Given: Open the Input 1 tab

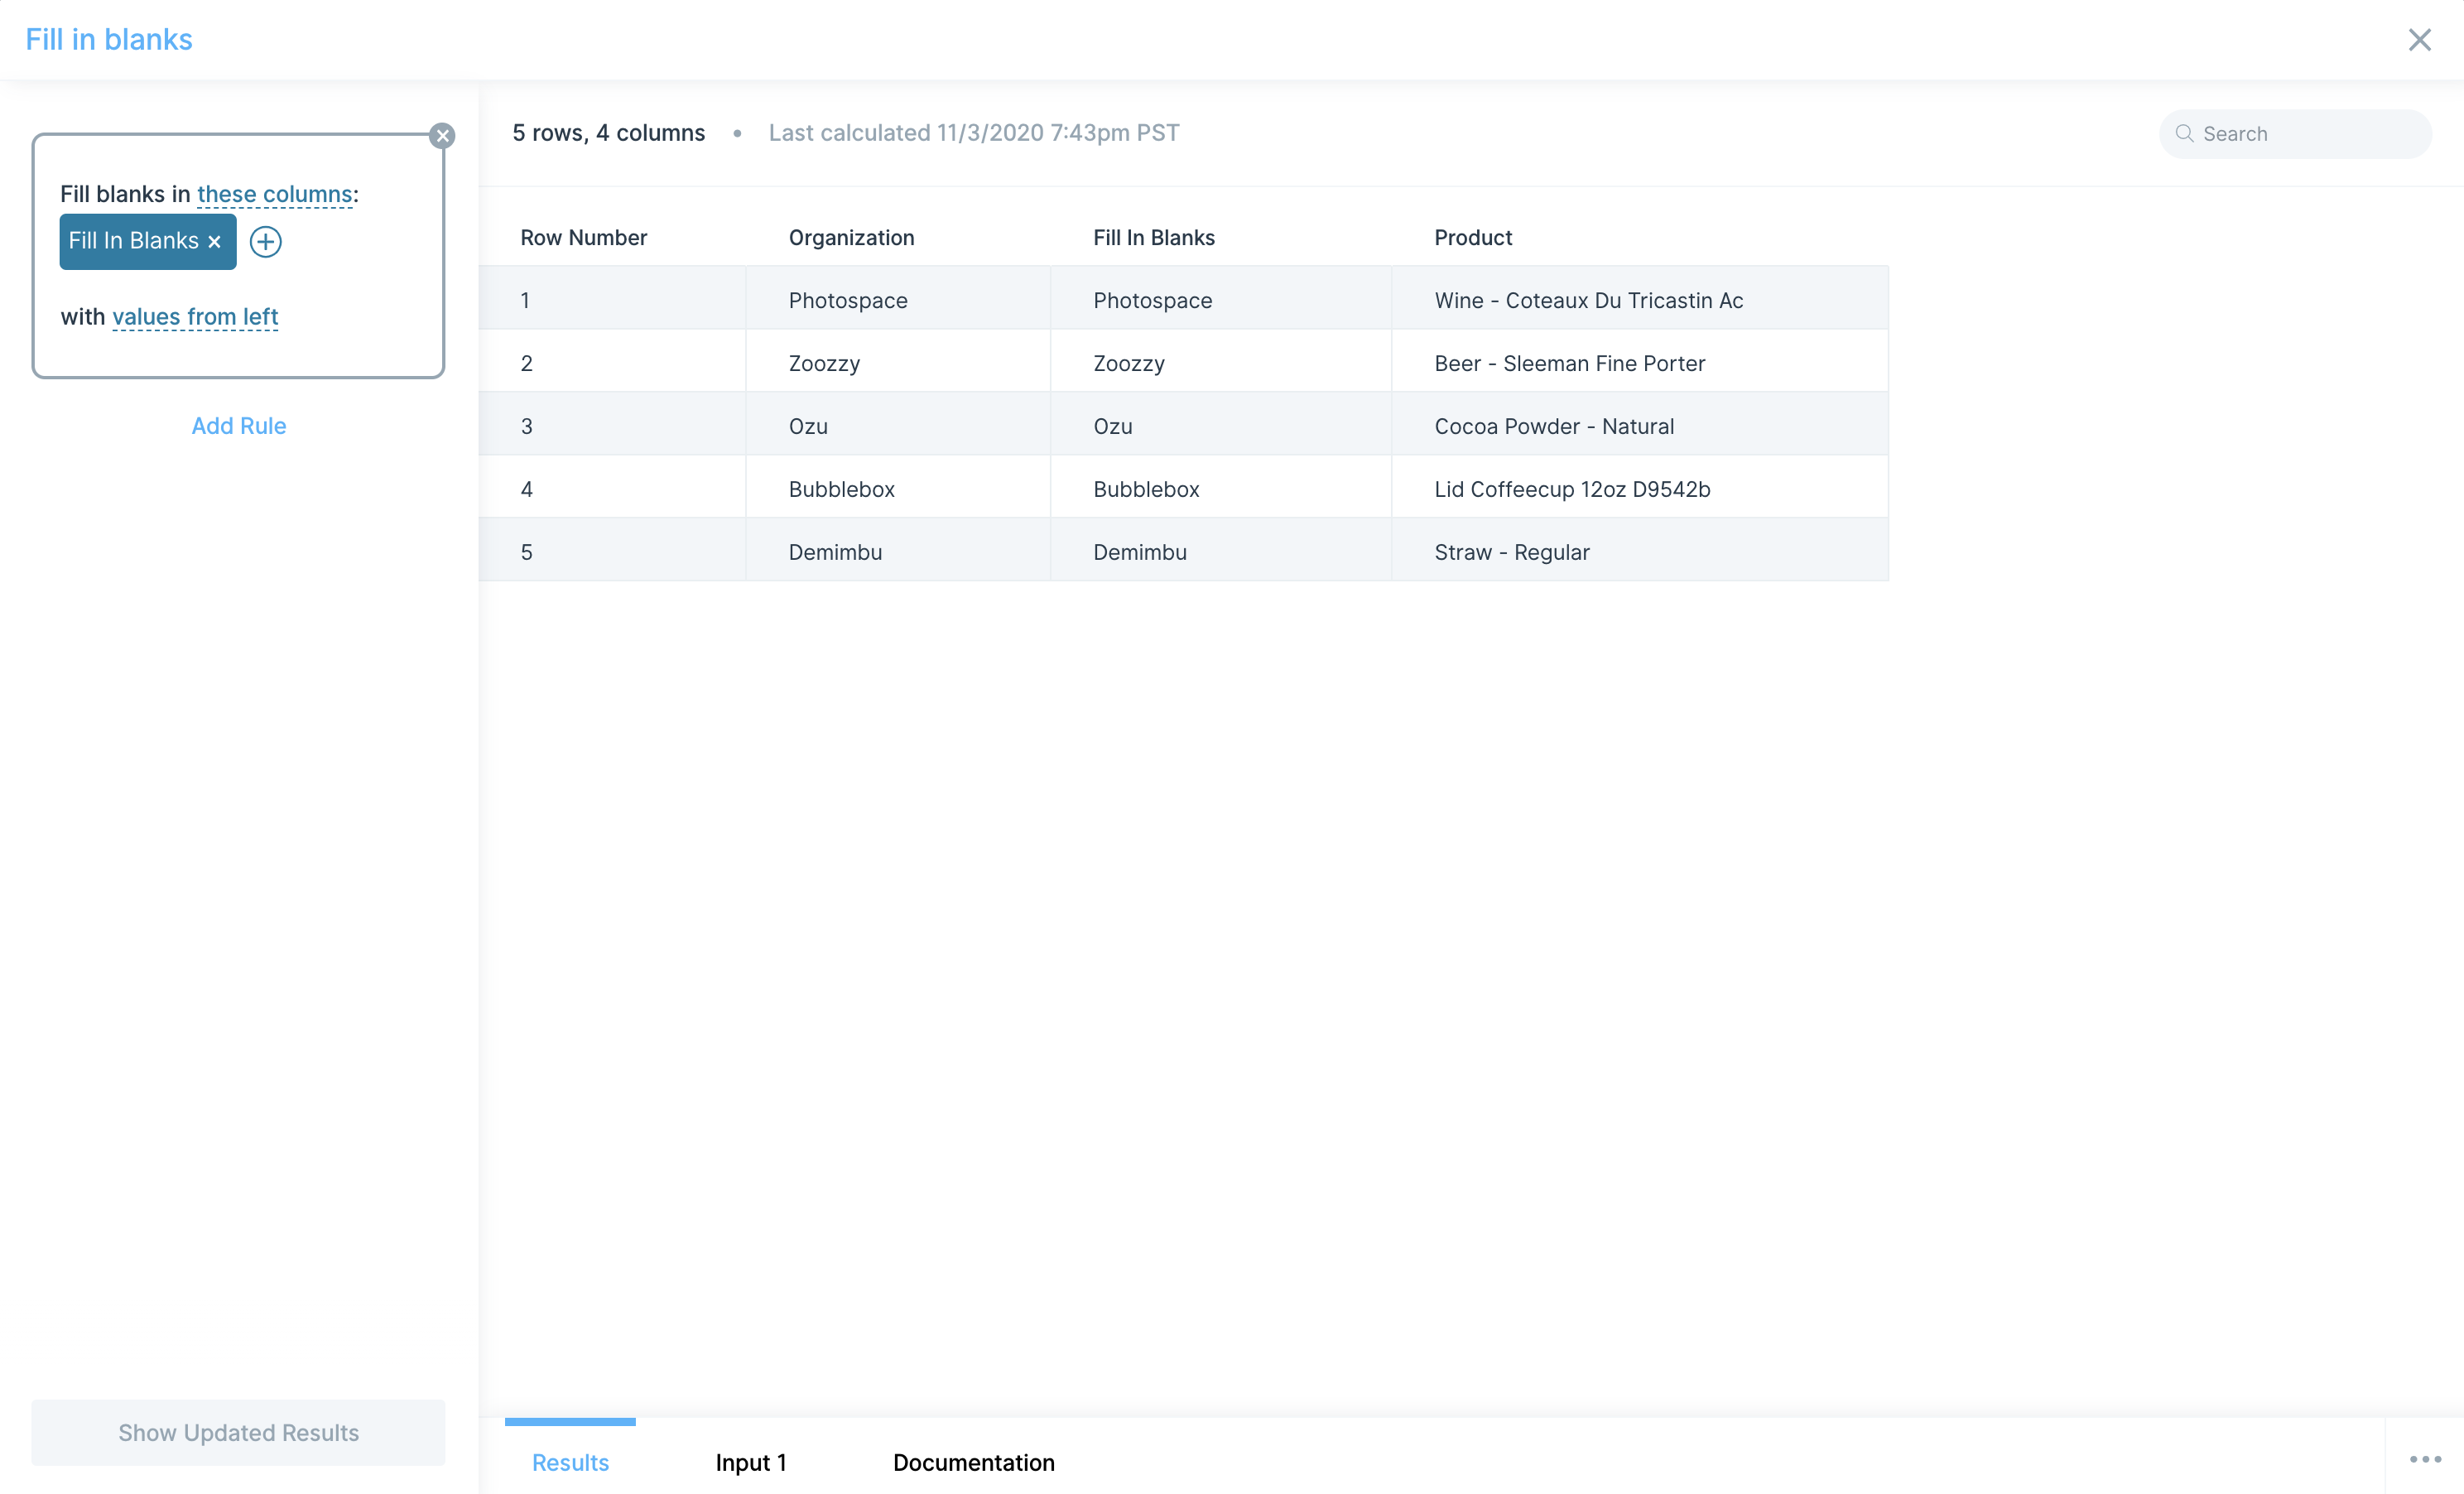Looking at the screenshot, I should [751, 1462].
